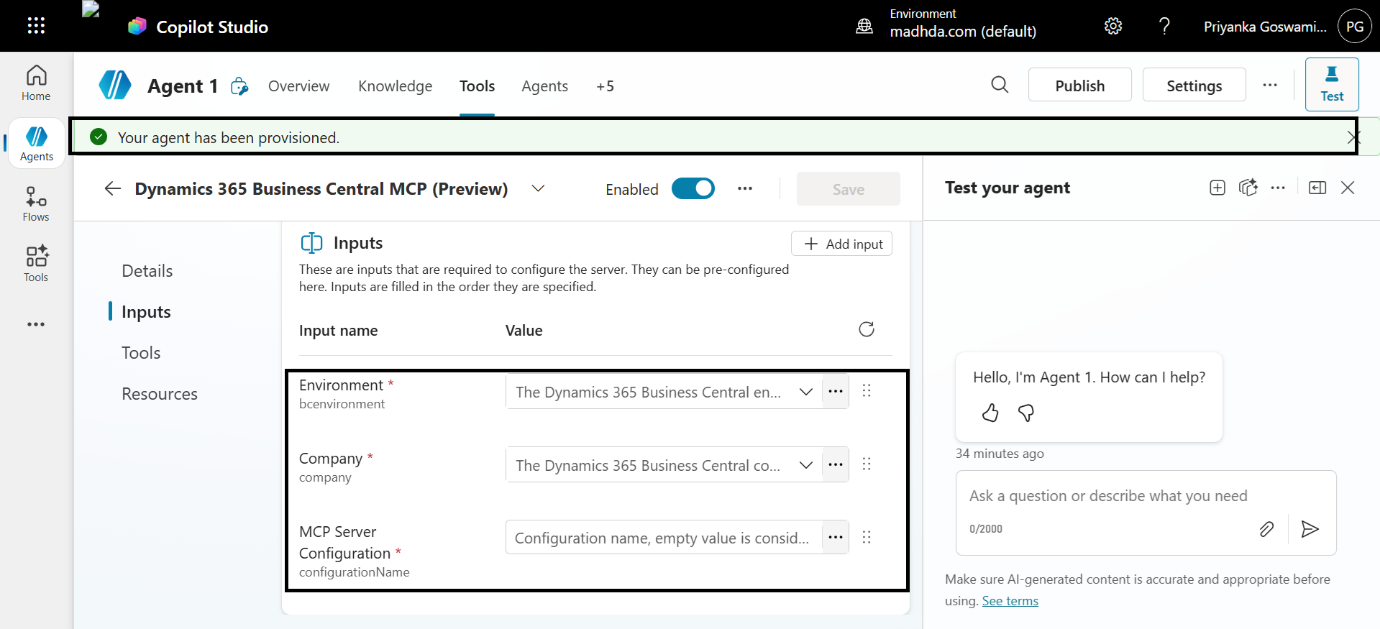Refresh the Inputs list

(x=866, y=328)
